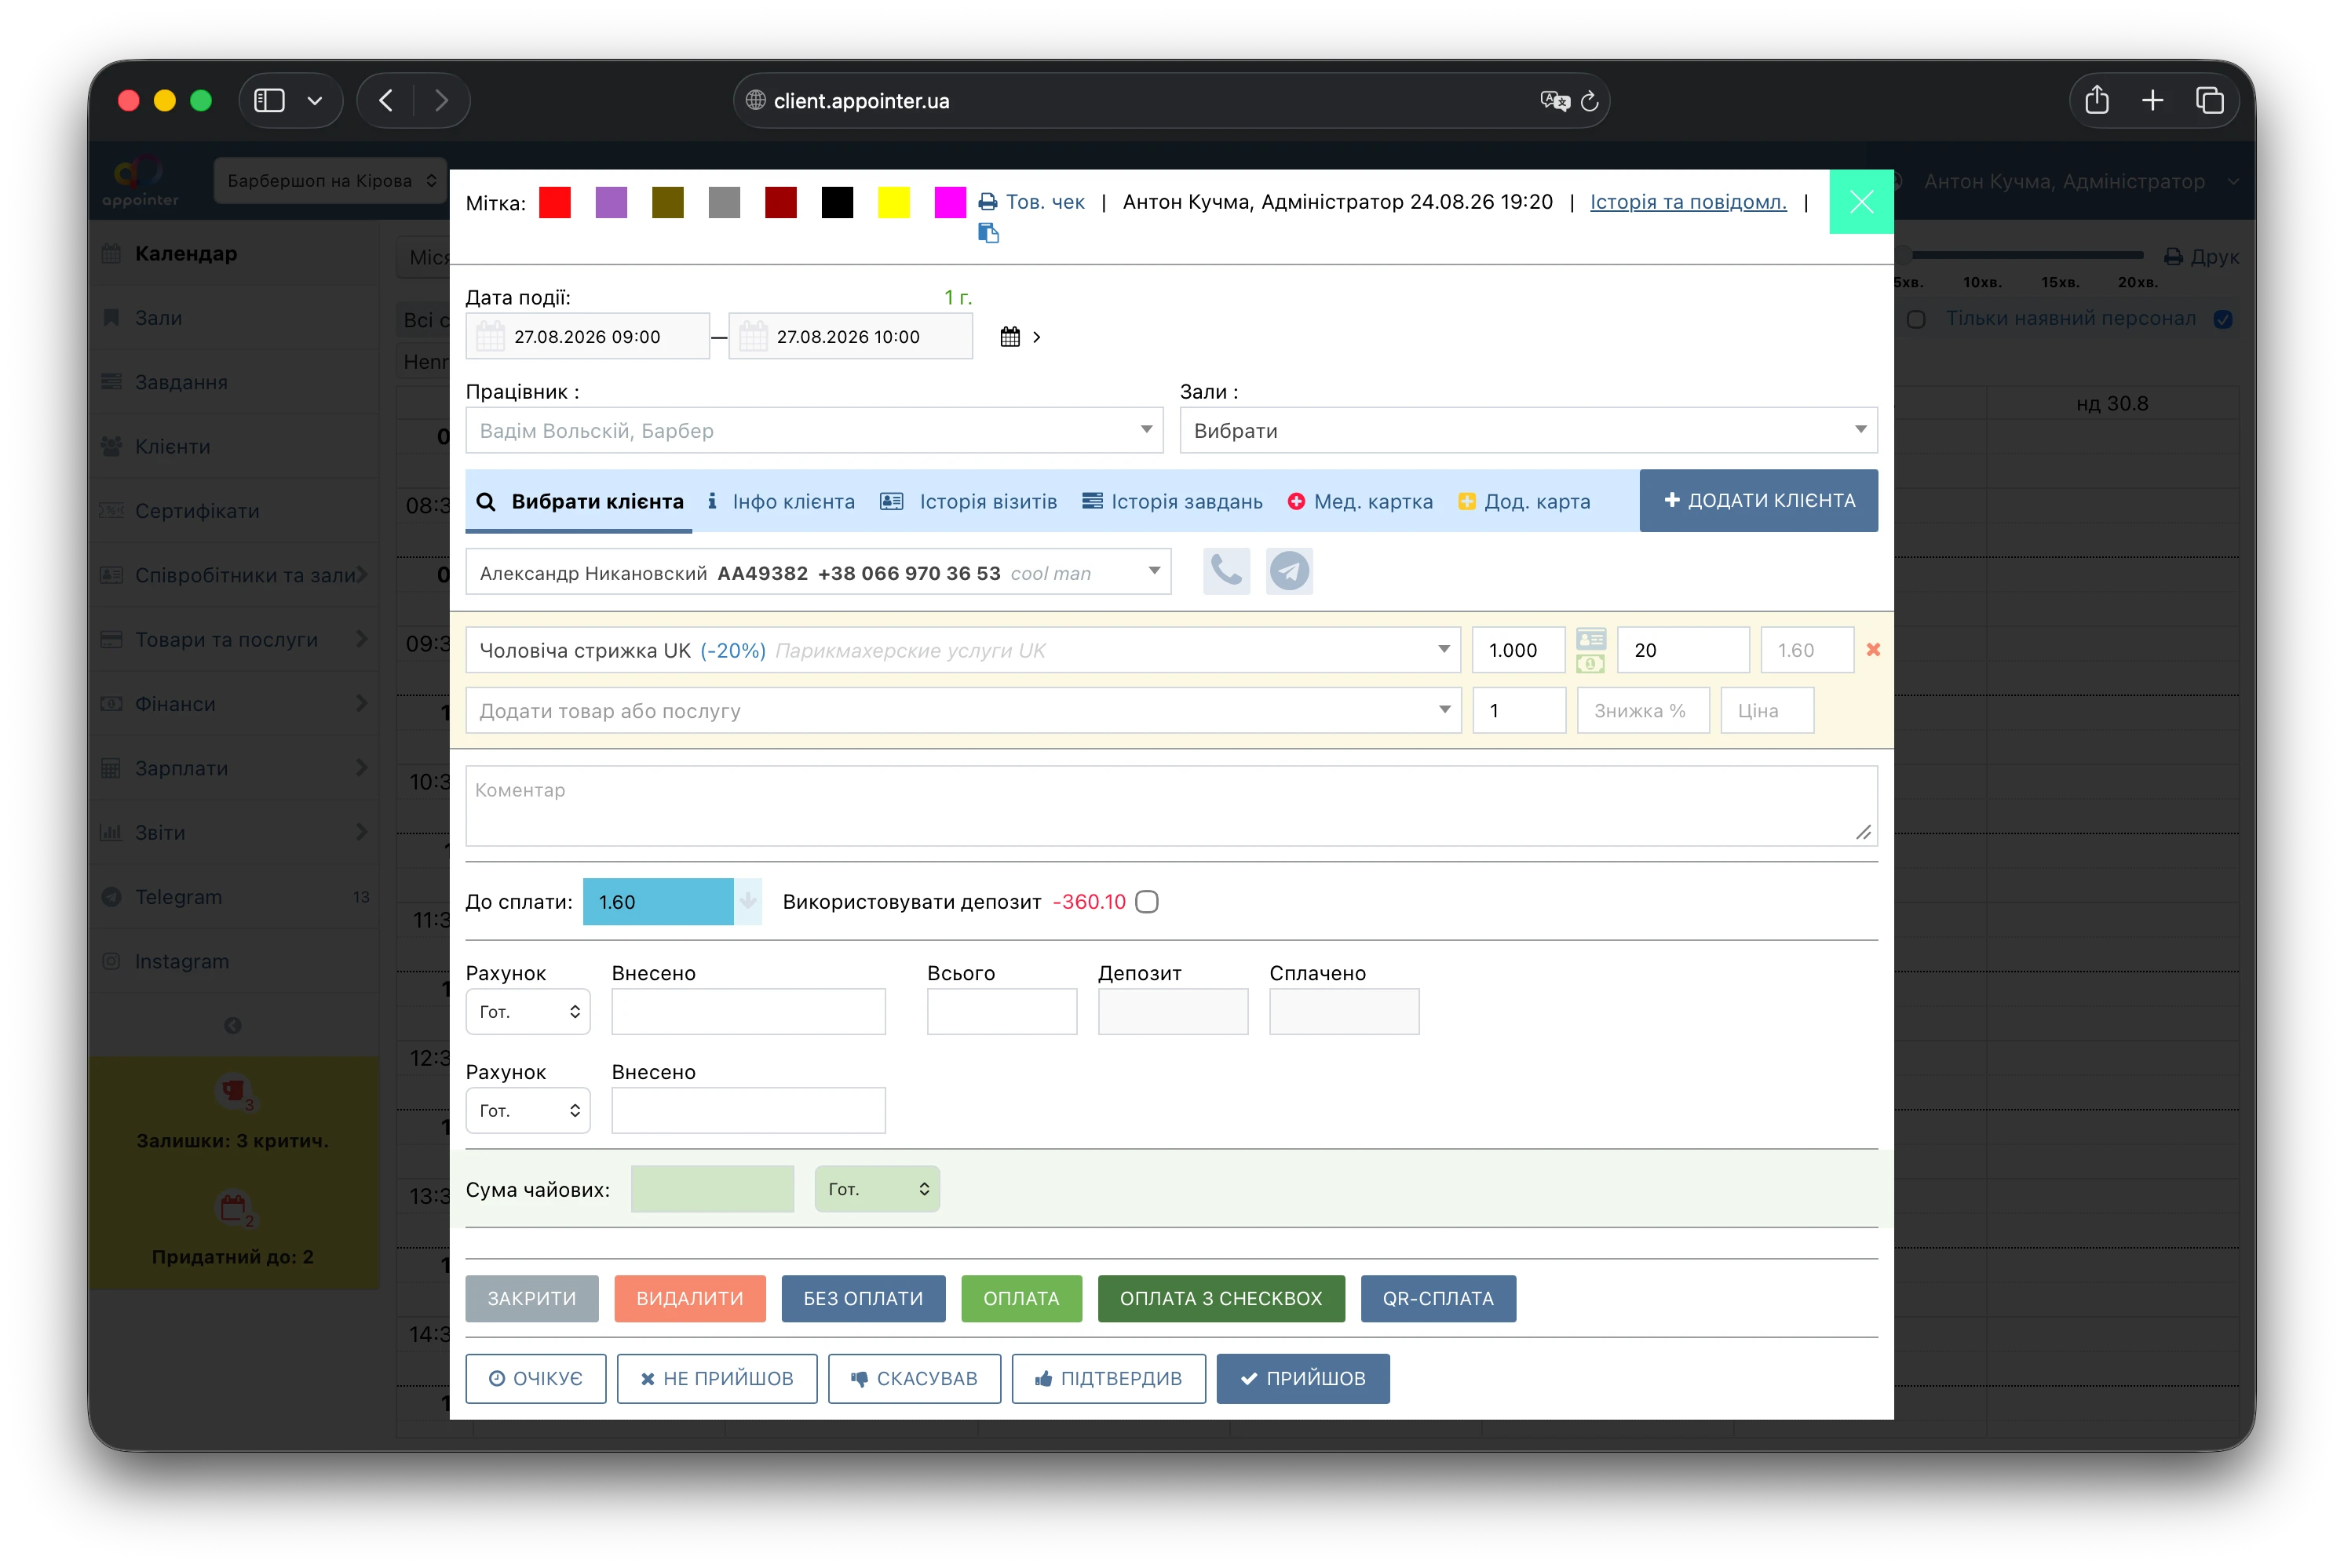
Task: Open the Додати товар або послугу dropdown
Action: click(963, 711)
